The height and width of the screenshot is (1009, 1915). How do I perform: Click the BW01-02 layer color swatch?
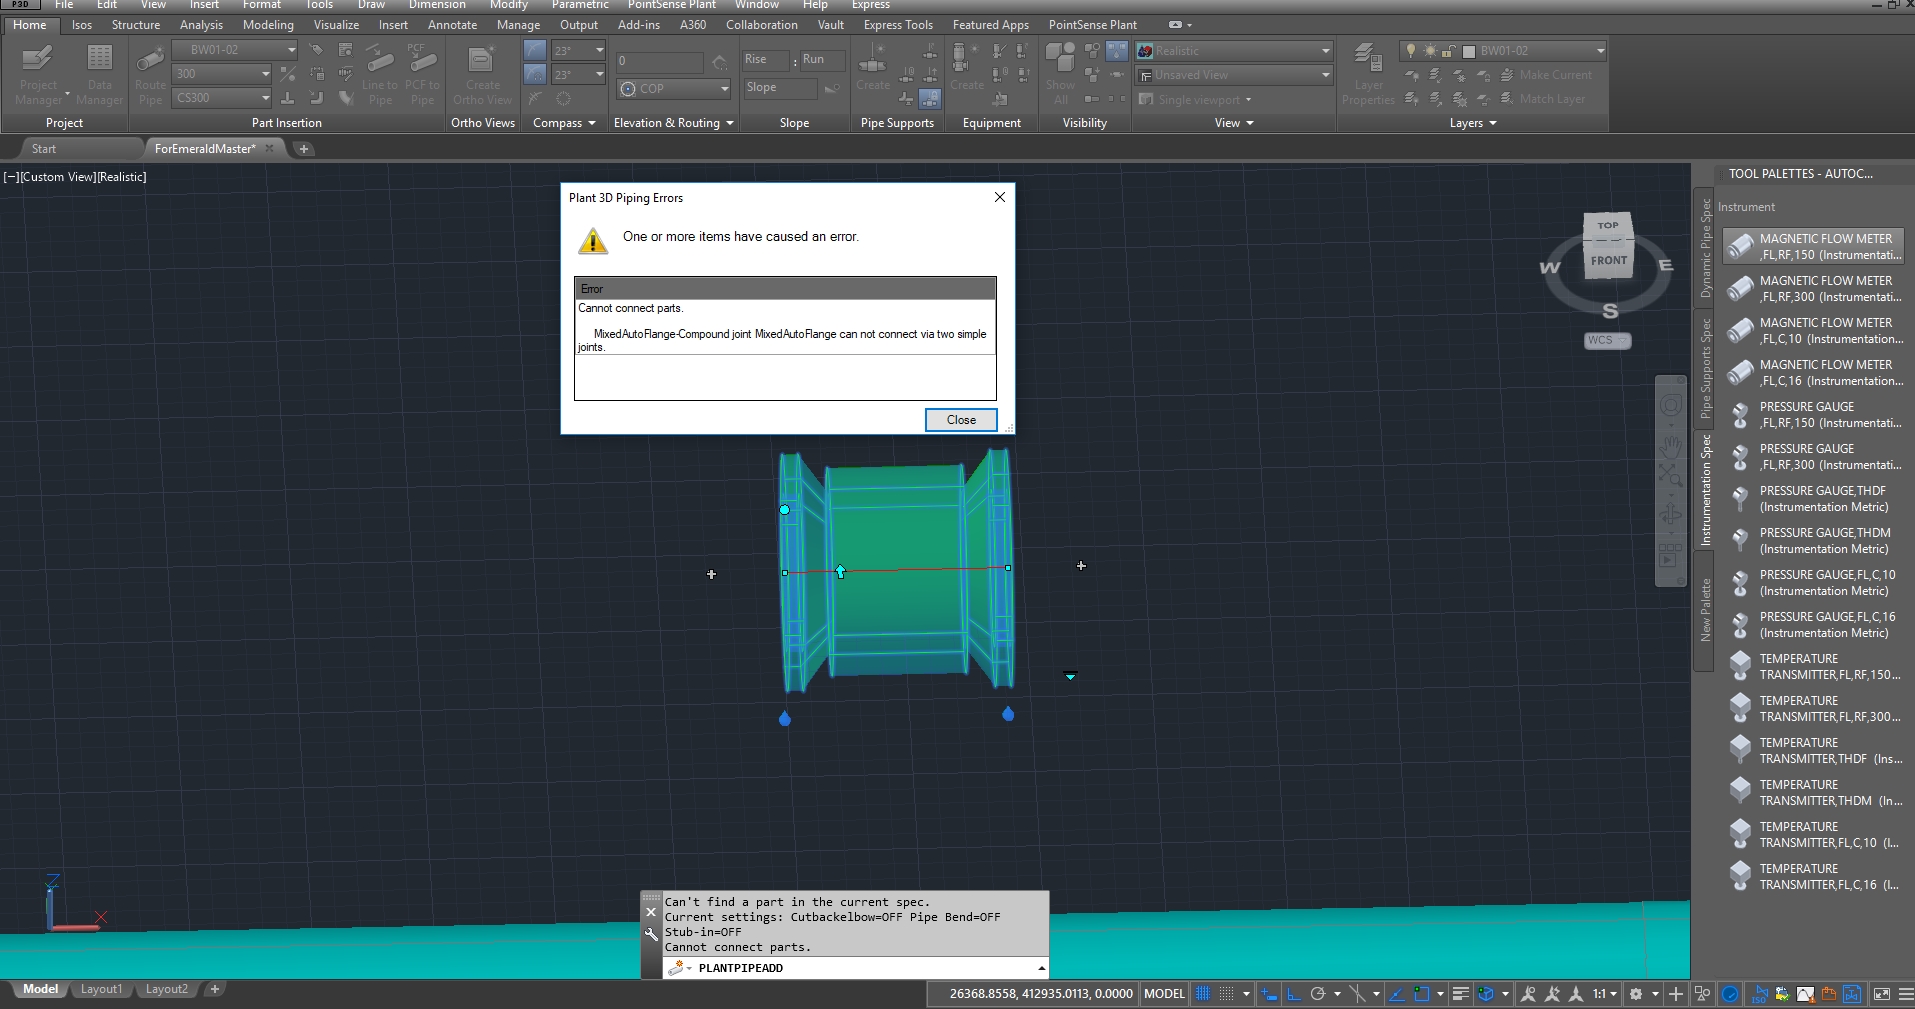coord(1468,51)
